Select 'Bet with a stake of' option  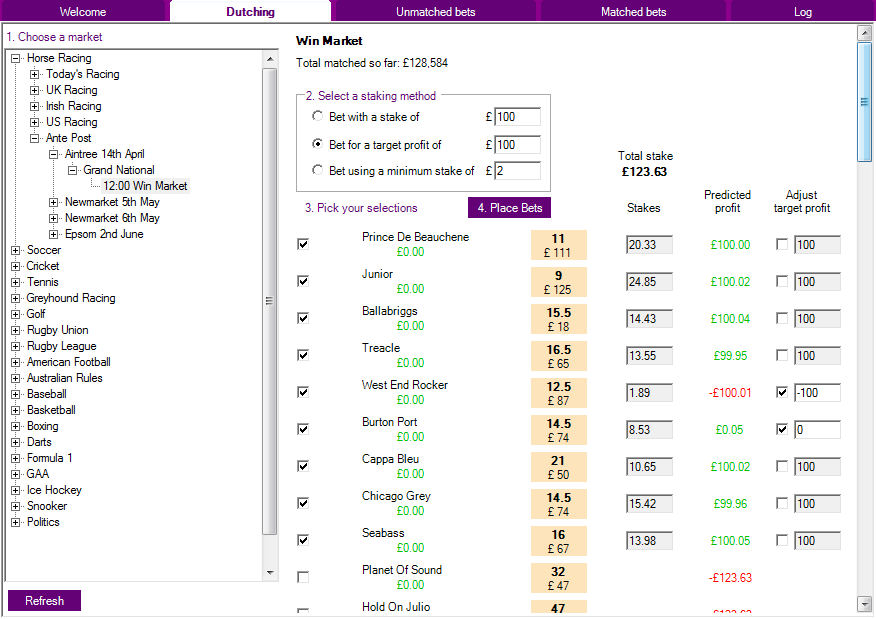[318, 117]
